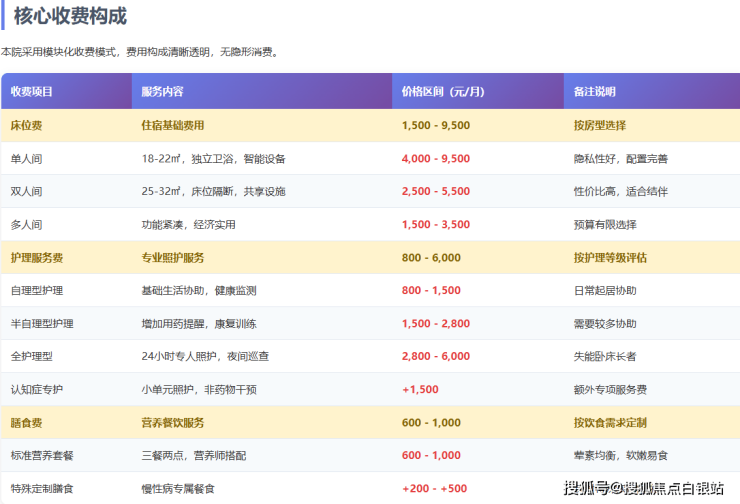
Task: Select the 双人间 price 2,500 - 5,500
Action: pyautogui.click(x=435, y=192)
